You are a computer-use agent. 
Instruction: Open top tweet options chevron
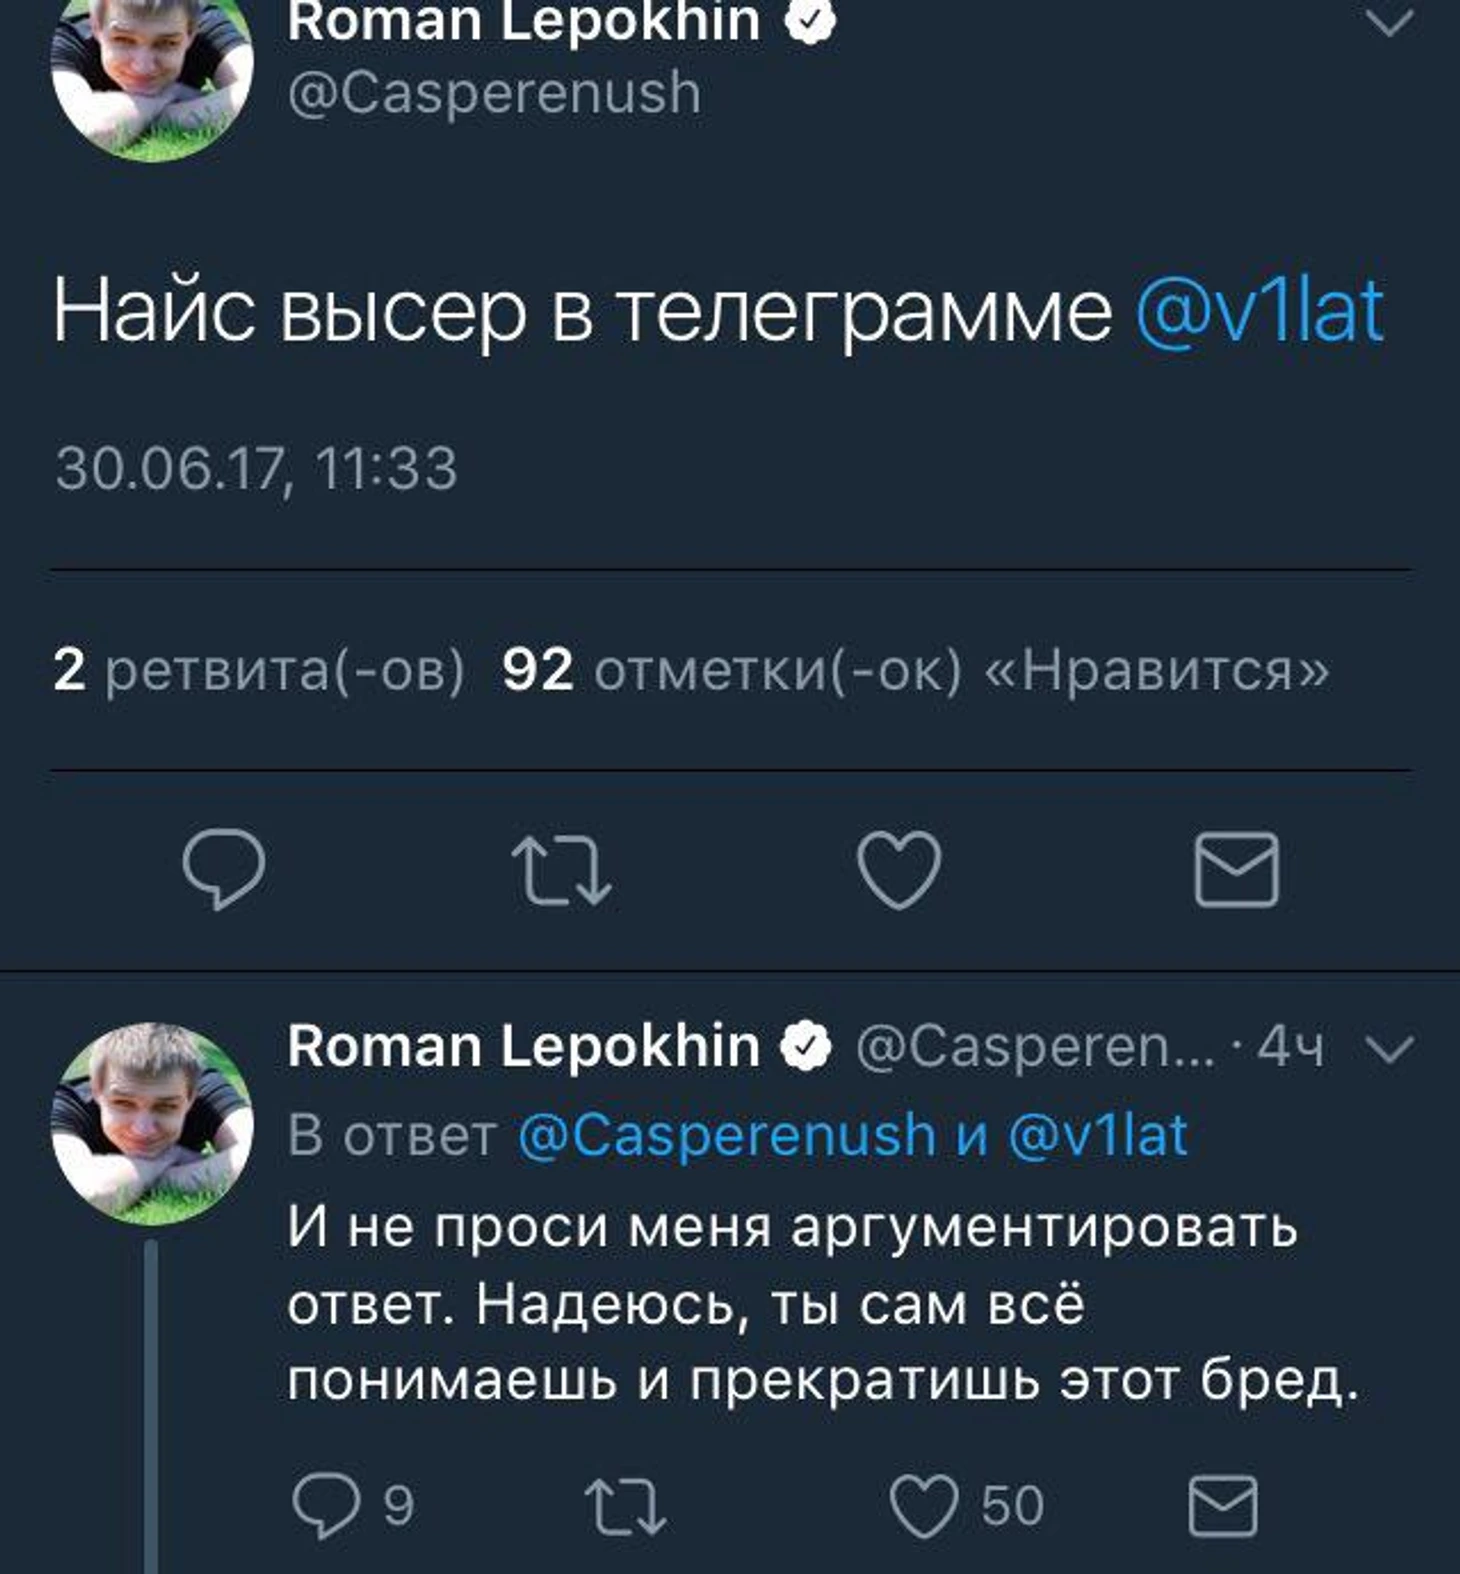(x=1389, y=22)
